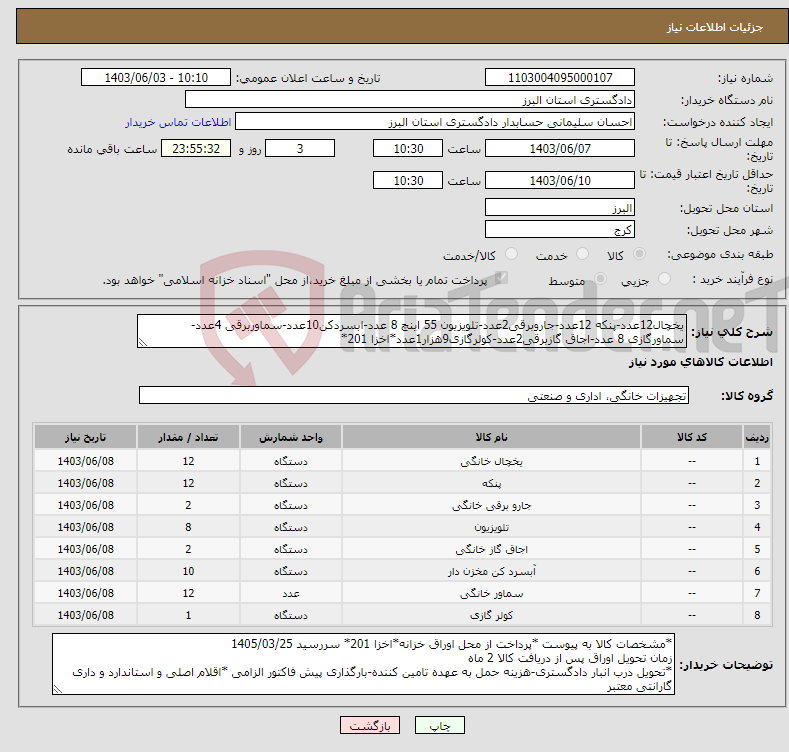Image resolution: width=789 pixels, height=752 pixels.
Task: Click the کد کالا column header
Action: pyautogui.click(x=691, y=437)
